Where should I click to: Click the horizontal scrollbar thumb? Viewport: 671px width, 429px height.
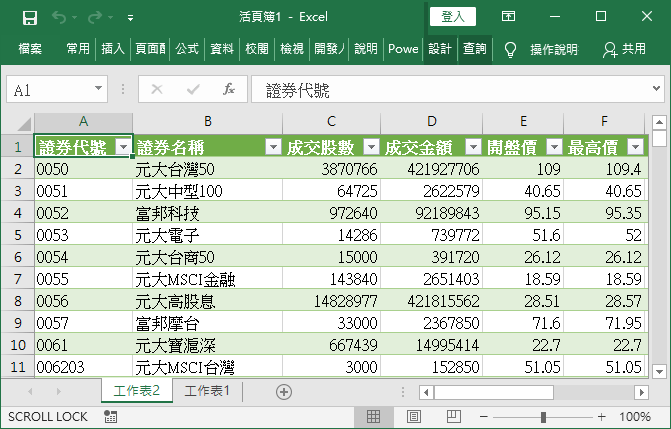pyautogui.click(x=494, y=392)
